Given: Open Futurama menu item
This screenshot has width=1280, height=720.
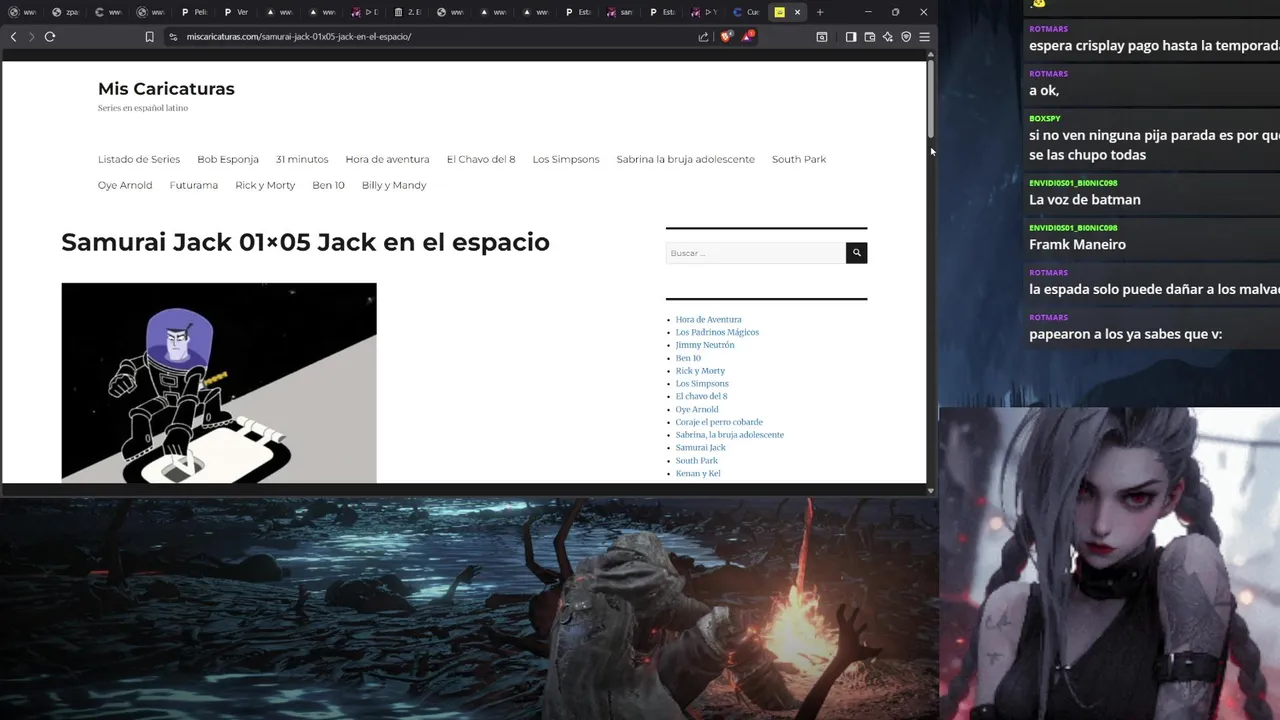Looking at the screenshot, I should (x=194, y=185).
